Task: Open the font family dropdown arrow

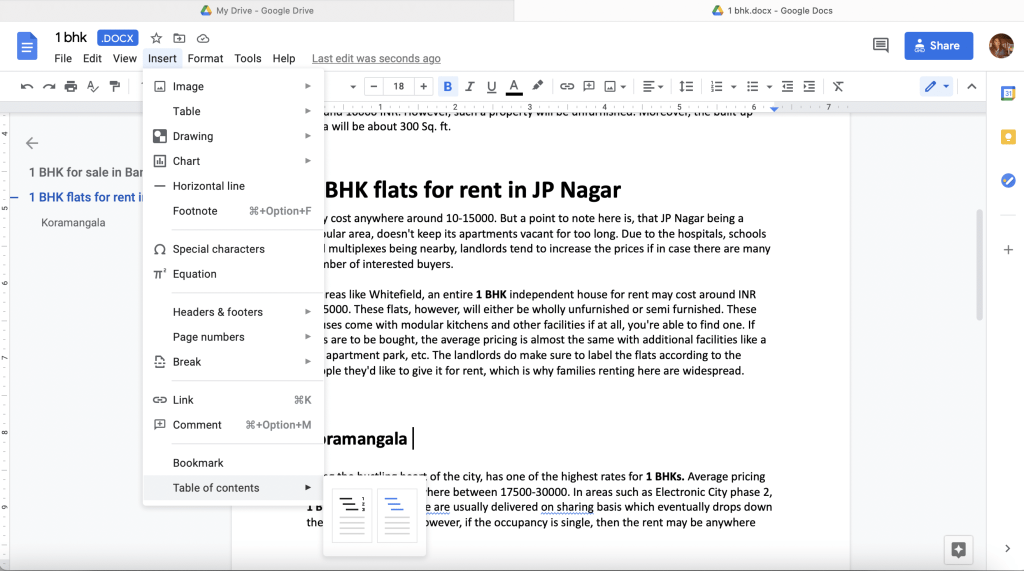Action: [x=353, y=86]
